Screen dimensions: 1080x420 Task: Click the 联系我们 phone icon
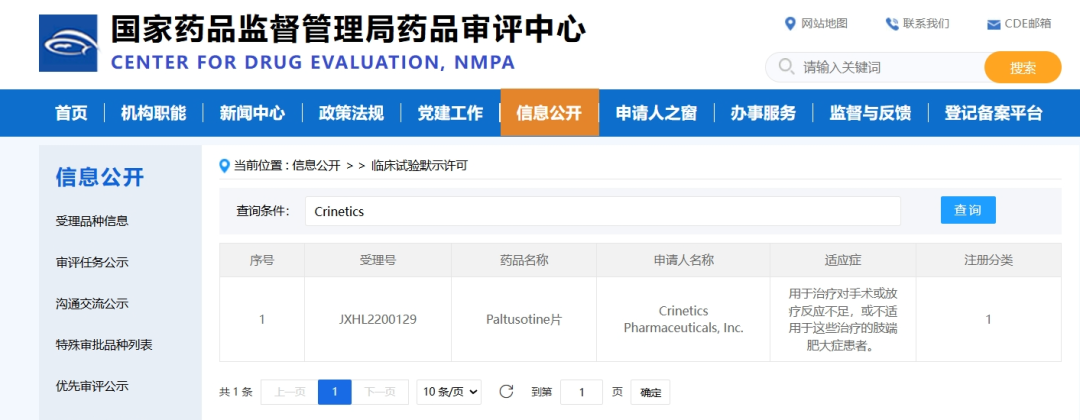pos(891,24)
